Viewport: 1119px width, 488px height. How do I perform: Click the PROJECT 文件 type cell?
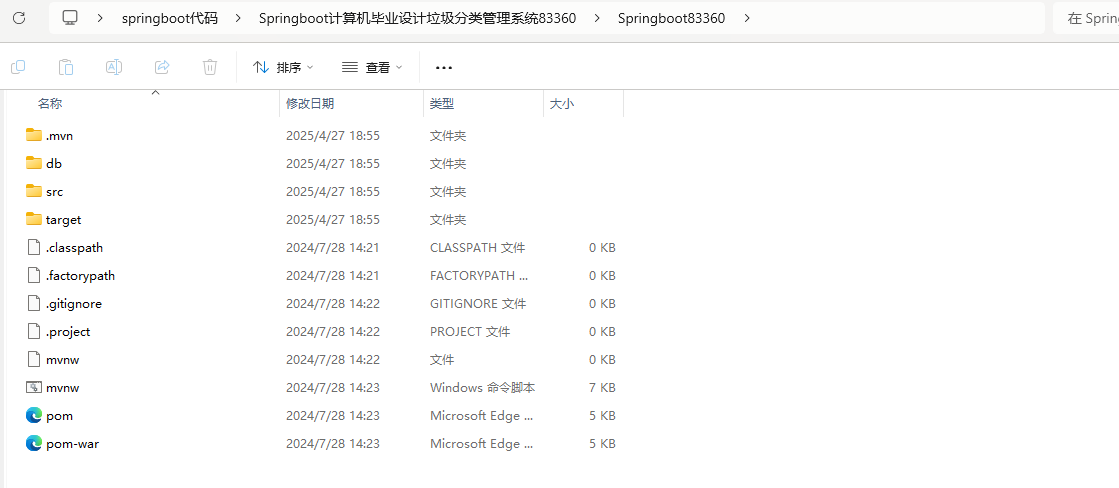point(470,332)
